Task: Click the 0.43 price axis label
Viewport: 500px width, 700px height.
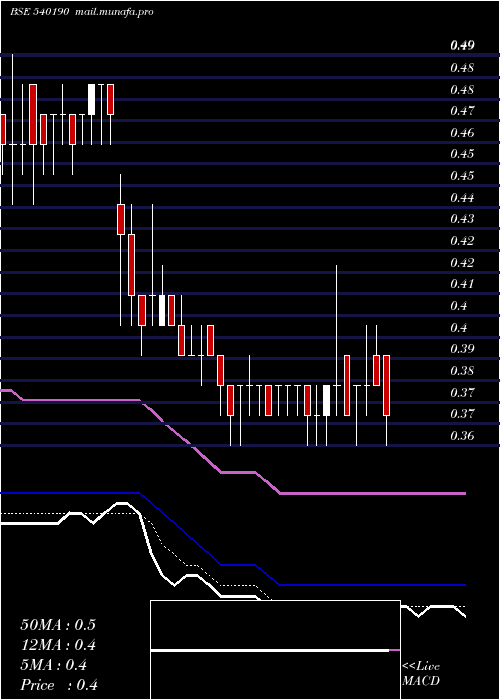Action: [x=462, y=219]
